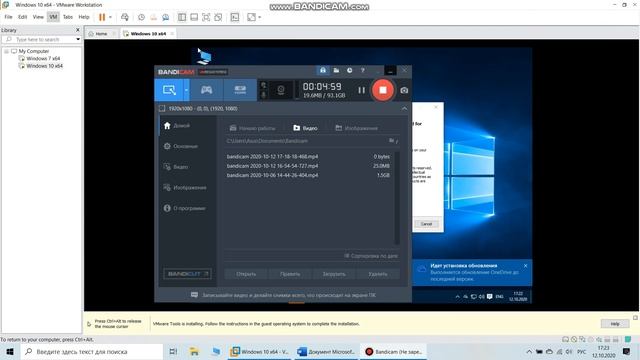Click the Play button below file list
This screenshot has width=640, height=360.
[290, 274]
